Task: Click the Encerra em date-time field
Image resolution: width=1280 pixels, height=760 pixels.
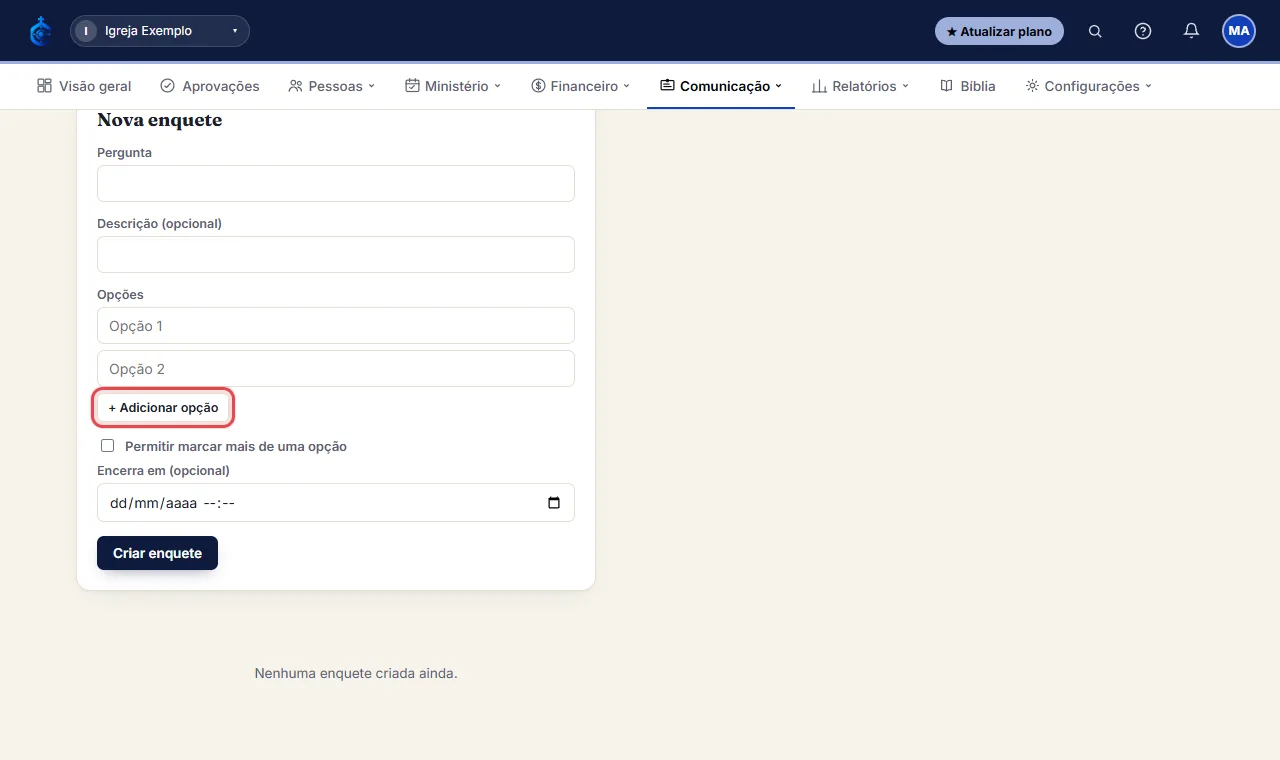Action: pos(336,503)
